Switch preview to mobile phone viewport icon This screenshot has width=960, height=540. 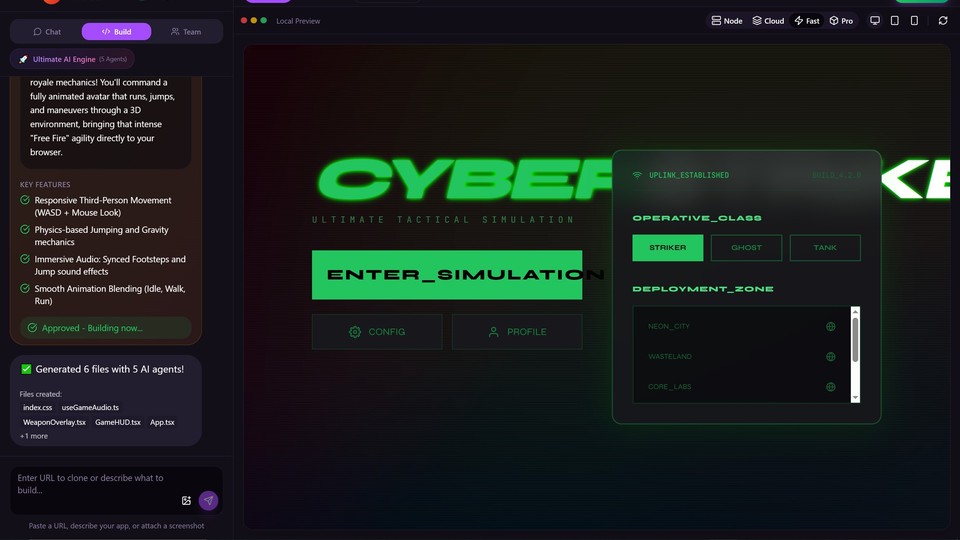pyautogui.click(x=914, y=20)
